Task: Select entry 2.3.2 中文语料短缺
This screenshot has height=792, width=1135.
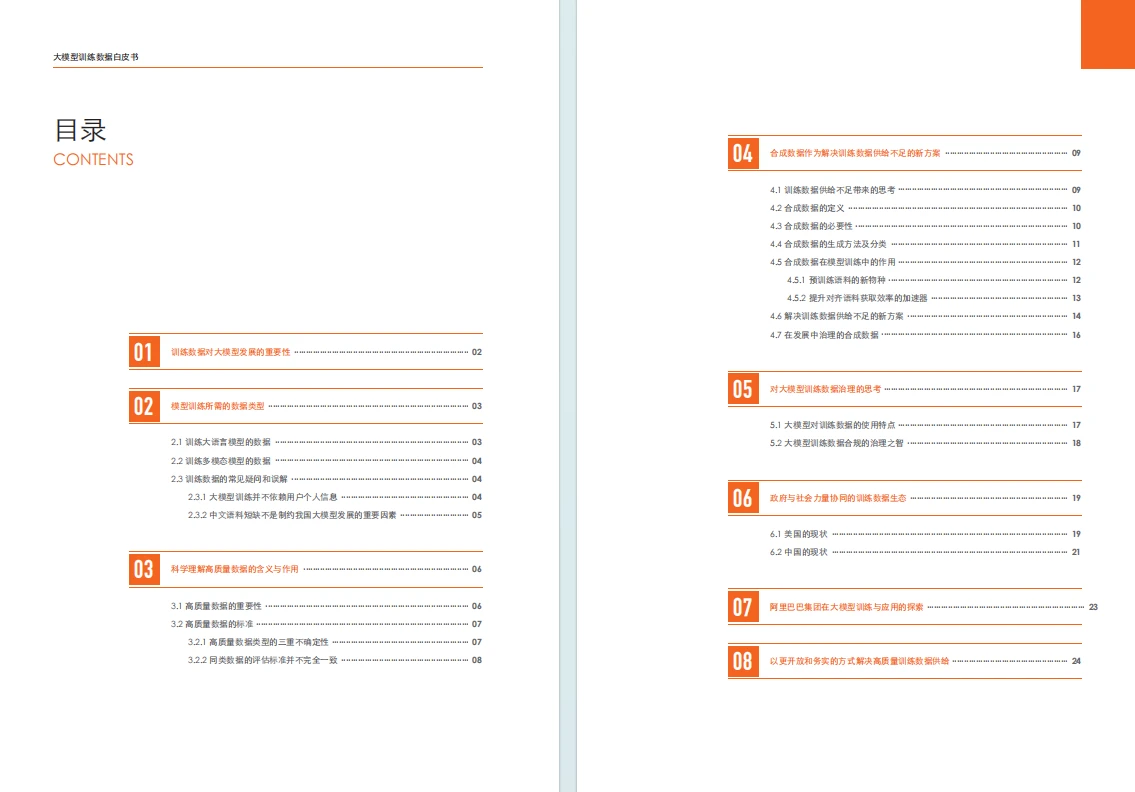Action: [x=292, y=515]
